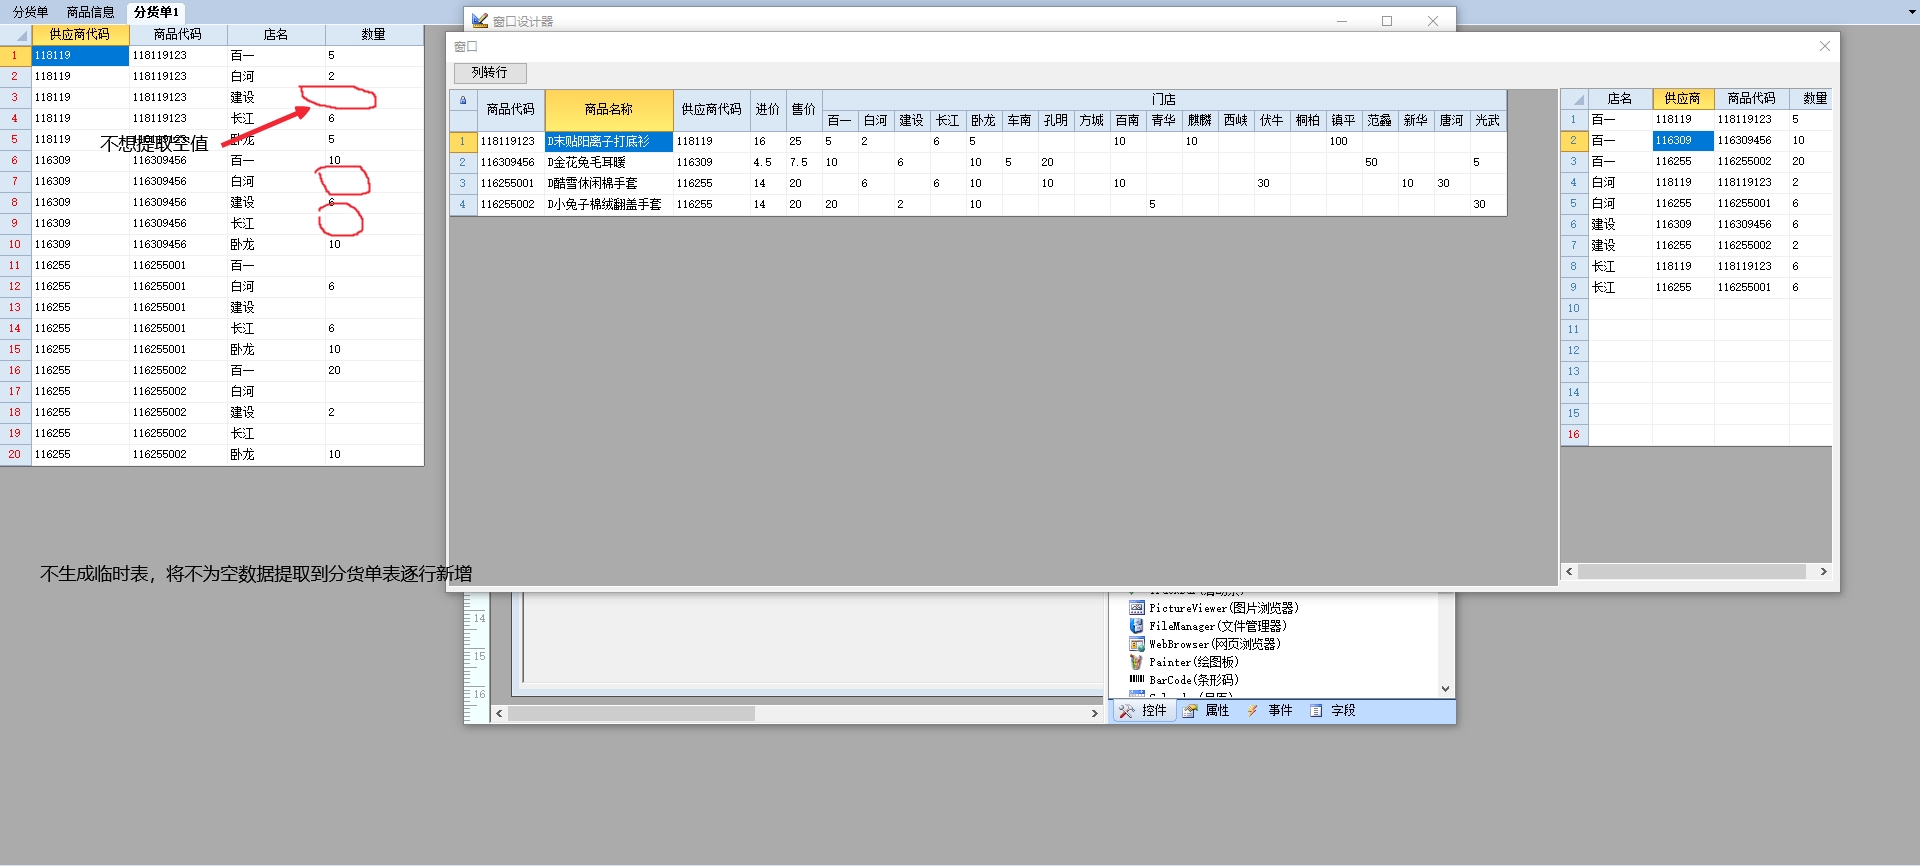
Task: Click the right grid horizontal scrollbar track
Action: coord(1692,572)
